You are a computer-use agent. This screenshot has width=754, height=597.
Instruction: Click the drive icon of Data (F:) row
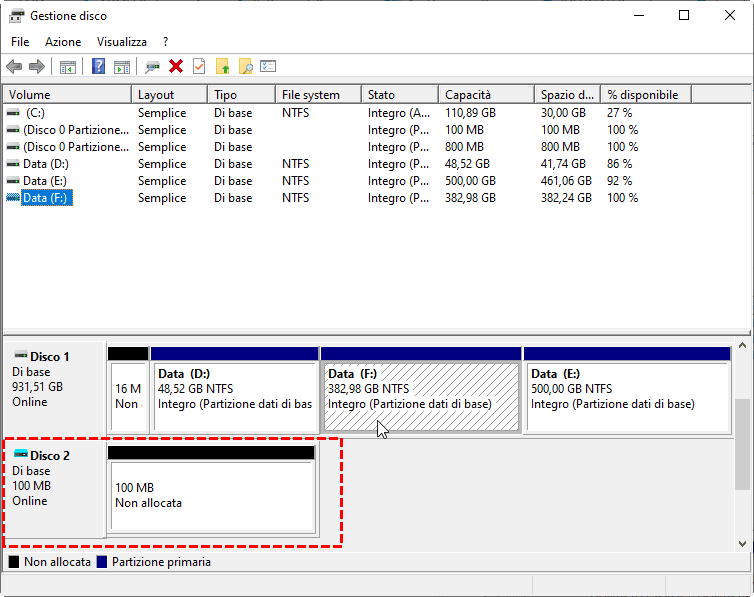coord(13,198)
